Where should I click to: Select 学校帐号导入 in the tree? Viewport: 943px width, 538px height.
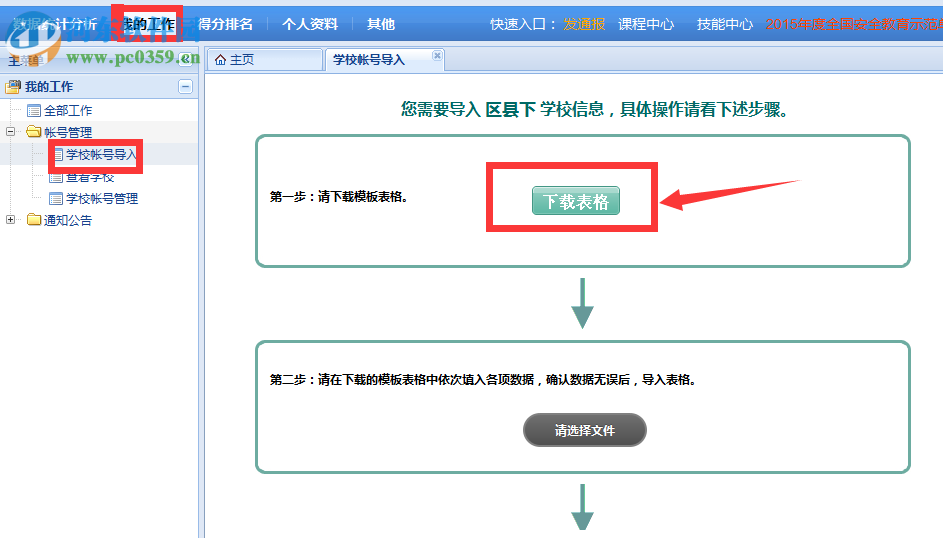point(101,154)
